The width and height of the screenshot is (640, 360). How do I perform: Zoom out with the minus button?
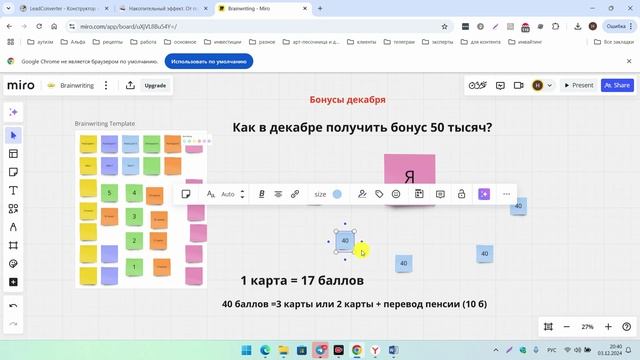567,327
